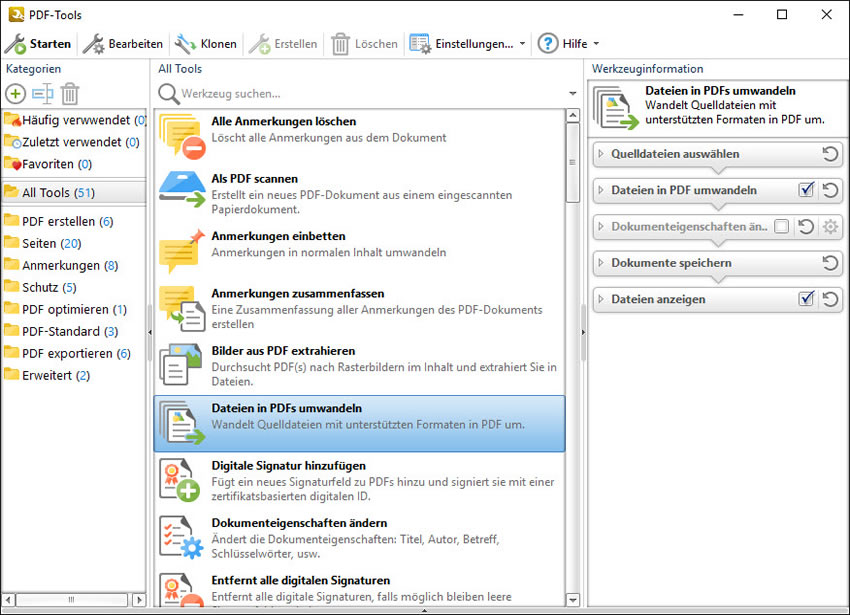Click the Dateien in PDFs umwandeln list icon
Screen dimensions: 850x615
pyautogui.click(x=182, y=422)
